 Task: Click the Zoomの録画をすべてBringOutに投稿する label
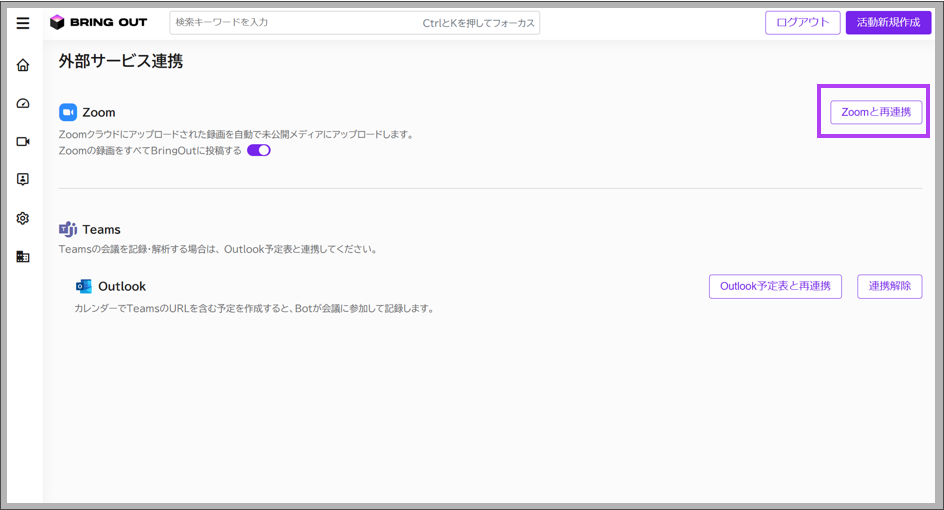pyautogui.click(x=150, y=151)
